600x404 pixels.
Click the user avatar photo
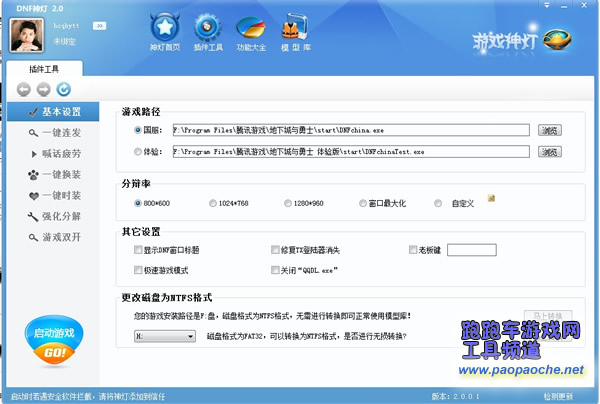coord(26,35)
